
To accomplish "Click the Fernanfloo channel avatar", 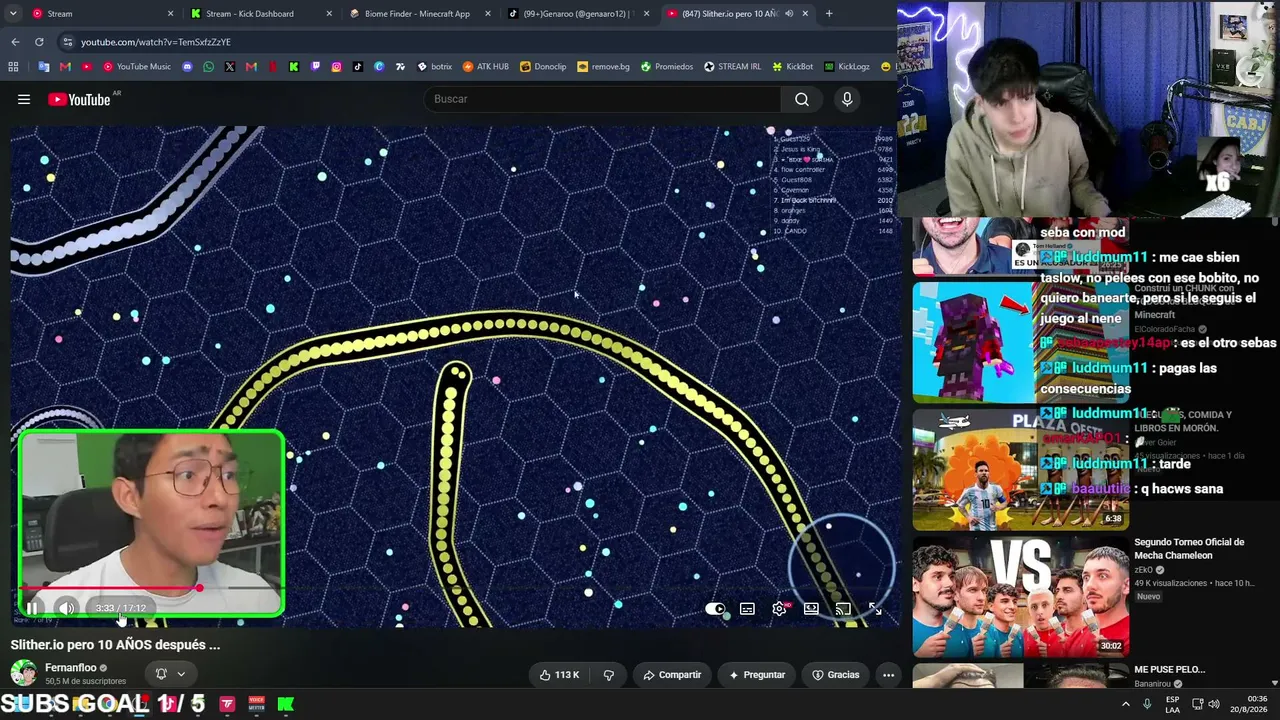I will coord(24,674).
